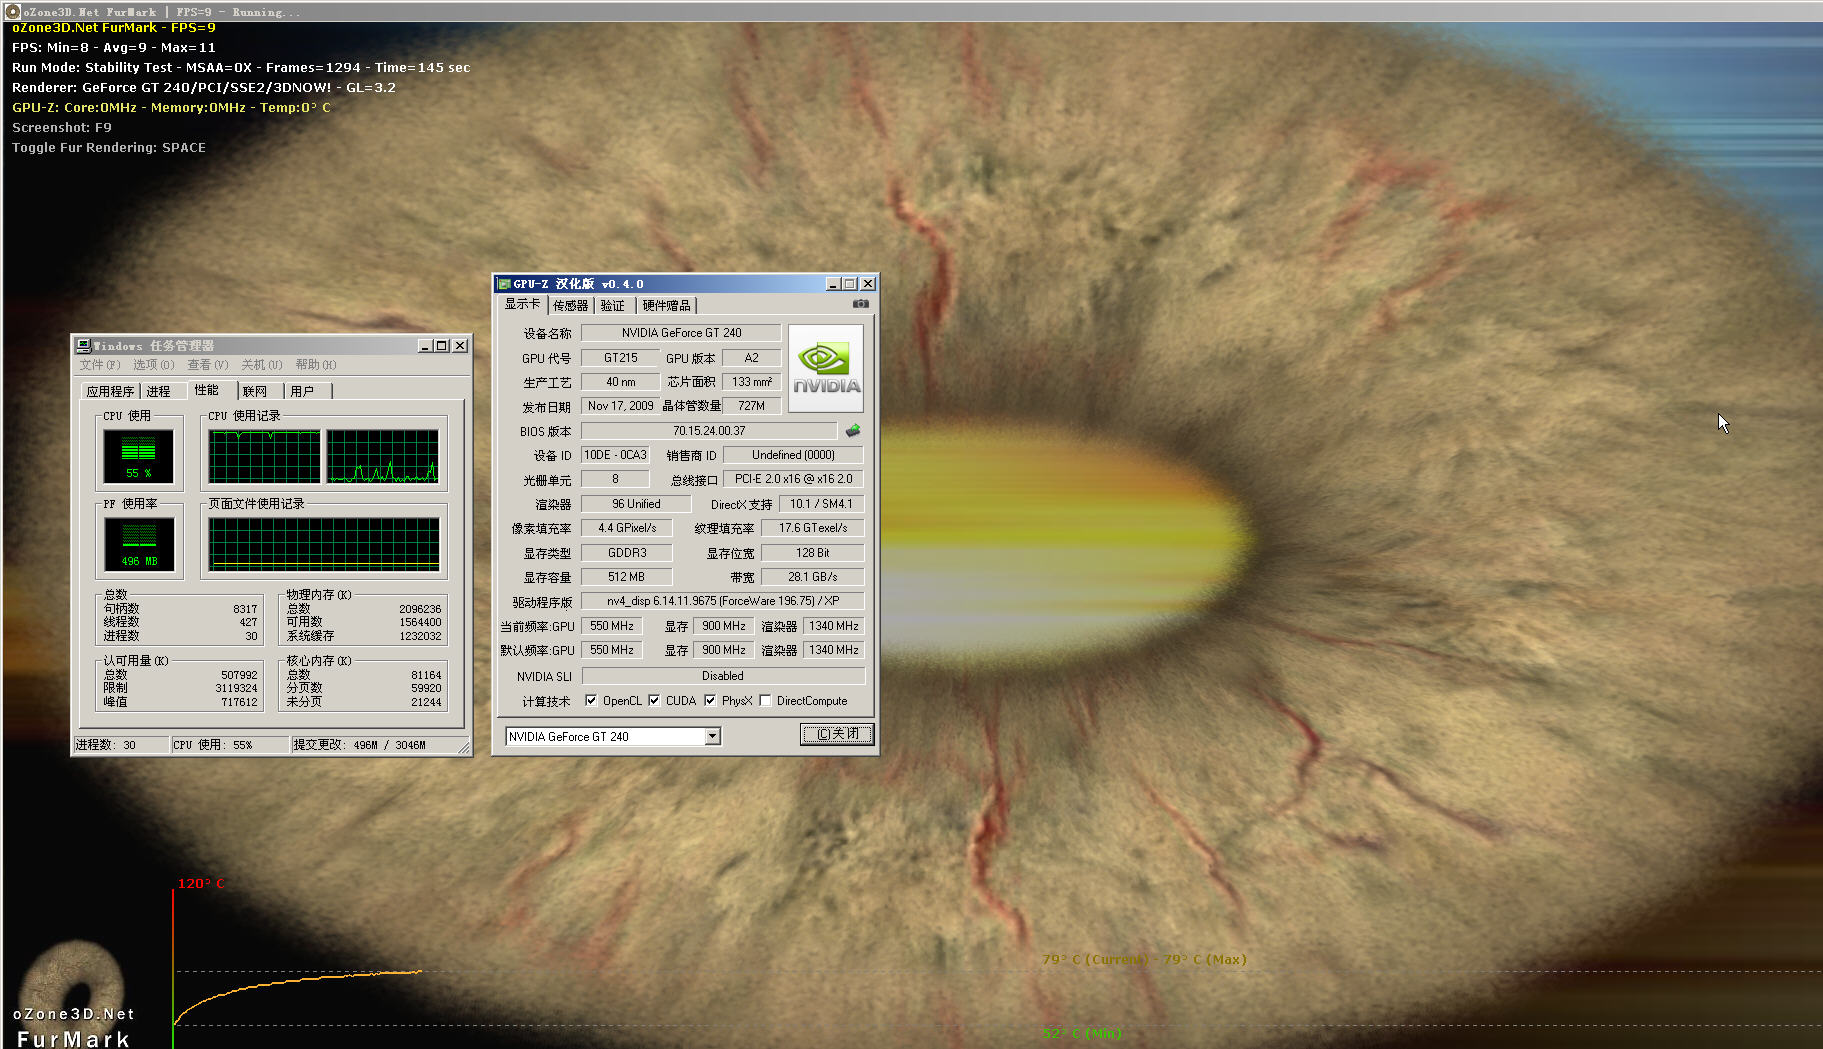The image size is (1823, 1049).
Task: Click the 128 Bit bus width field
Action: coord(812,553)
